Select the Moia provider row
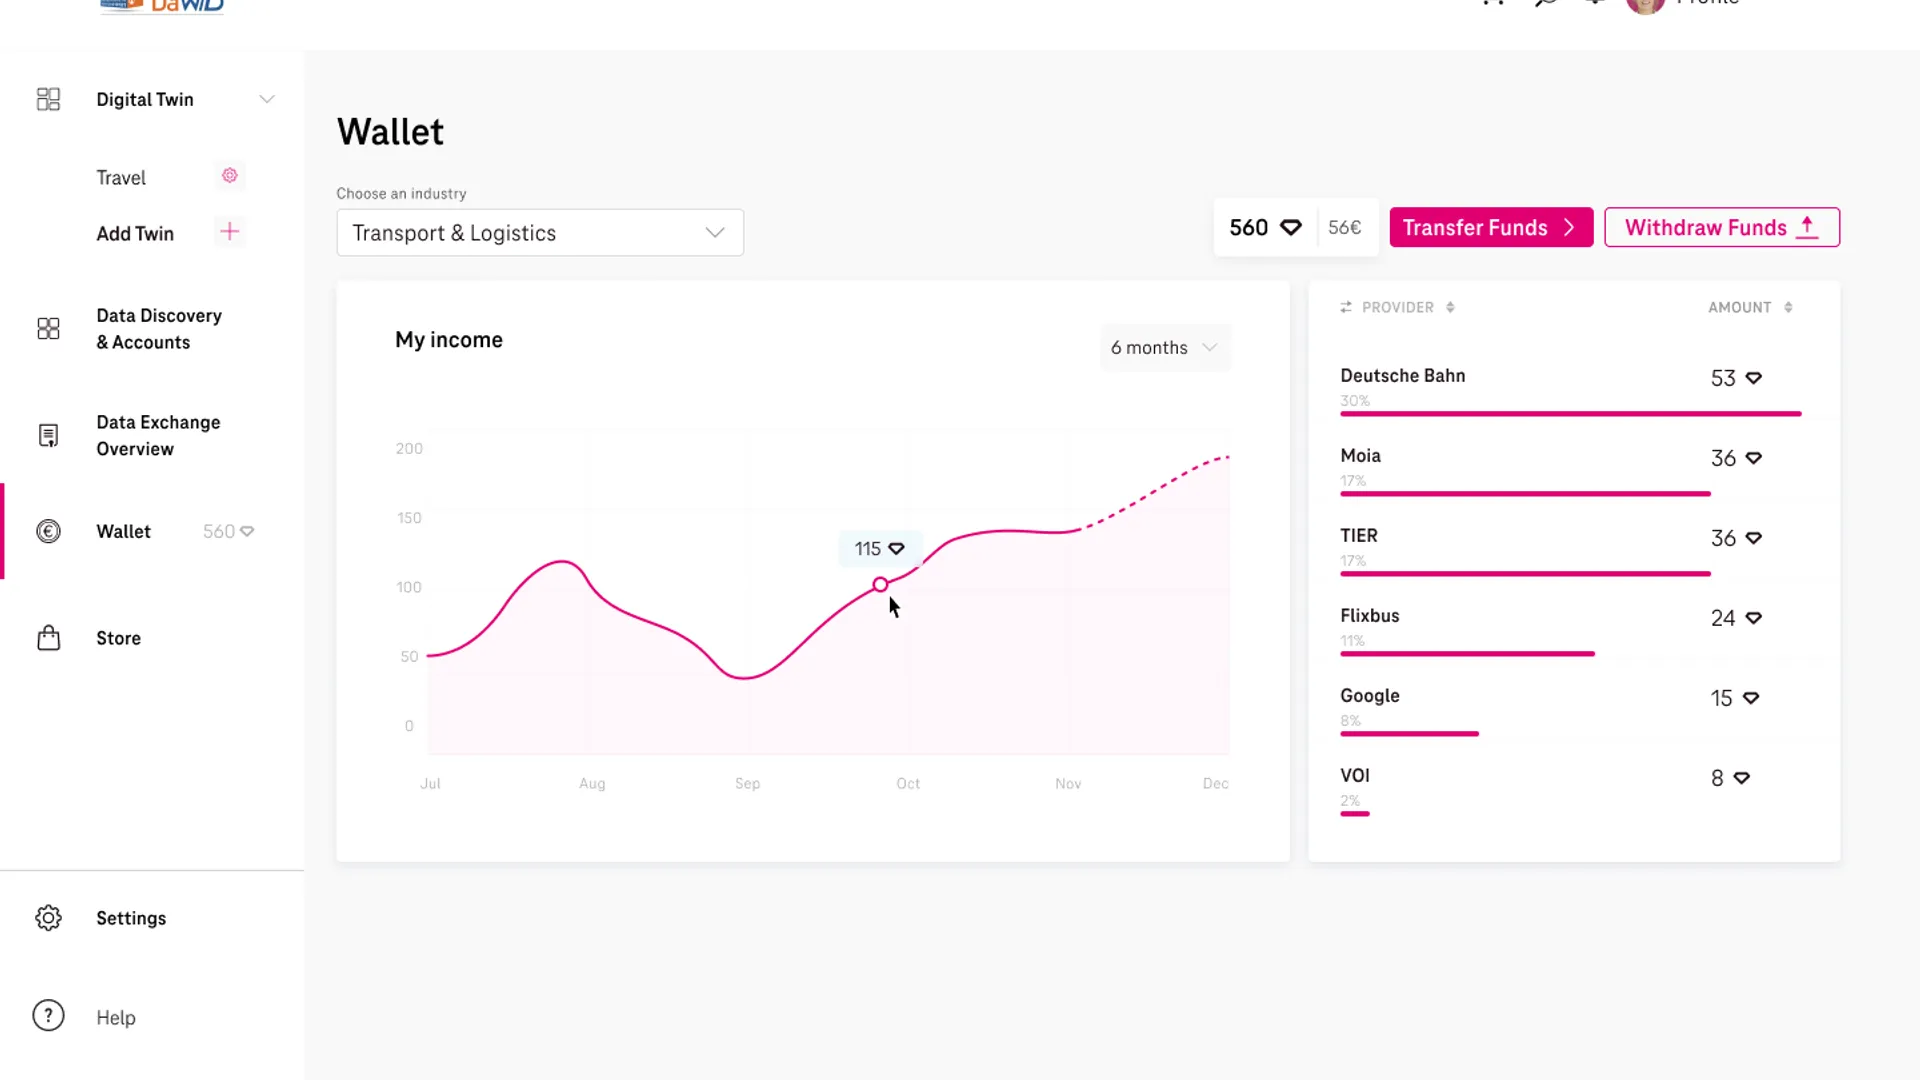Screen dimensions: 1920x1080 [1571, 472]
